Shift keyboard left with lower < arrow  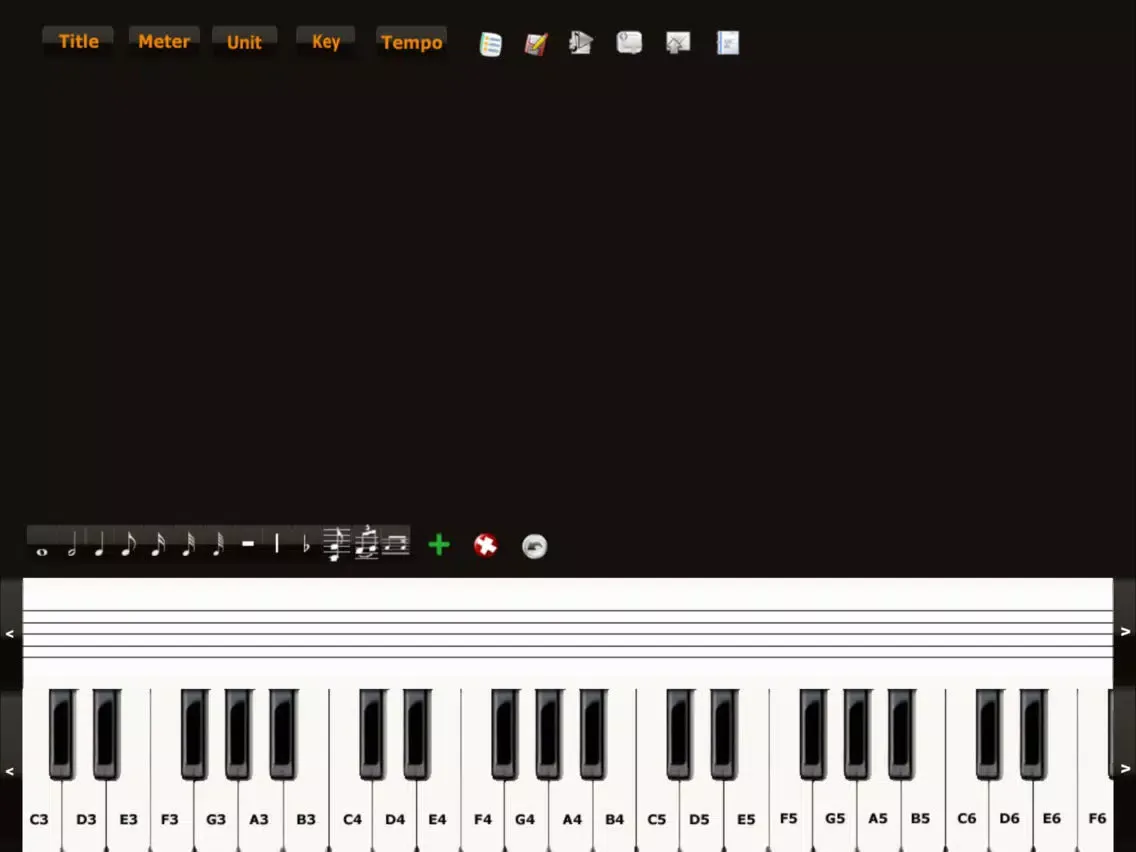(x=10, y=771)
